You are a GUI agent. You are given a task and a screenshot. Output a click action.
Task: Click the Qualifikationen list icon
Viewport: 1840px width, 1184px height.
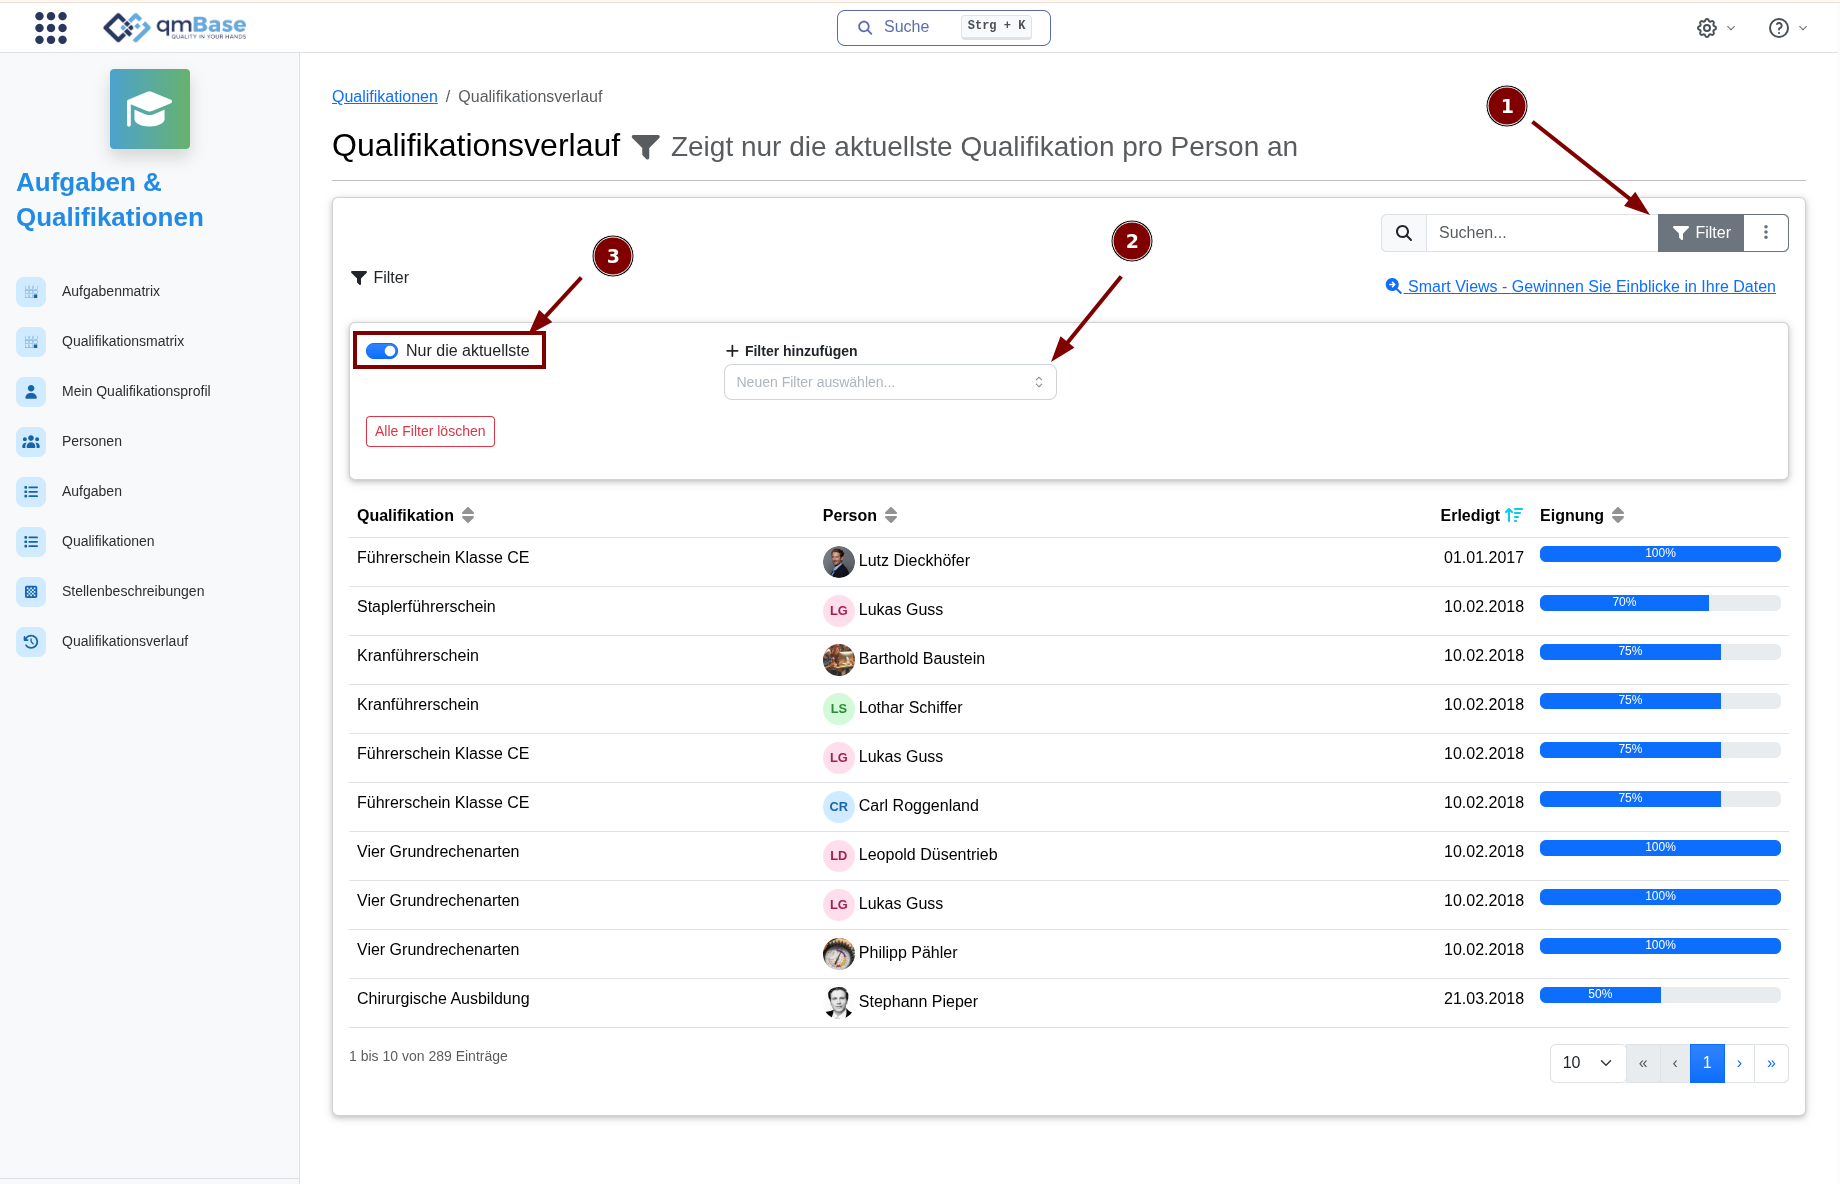click(x=31, y=542)
